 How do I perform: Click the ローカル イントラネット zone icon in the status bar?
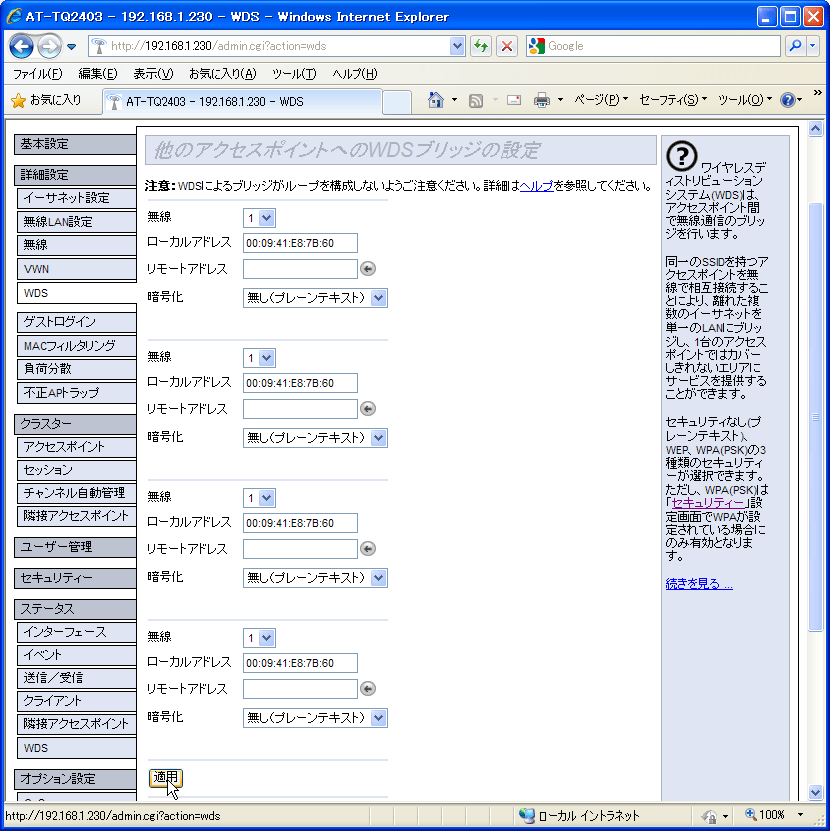pos(527,816)
